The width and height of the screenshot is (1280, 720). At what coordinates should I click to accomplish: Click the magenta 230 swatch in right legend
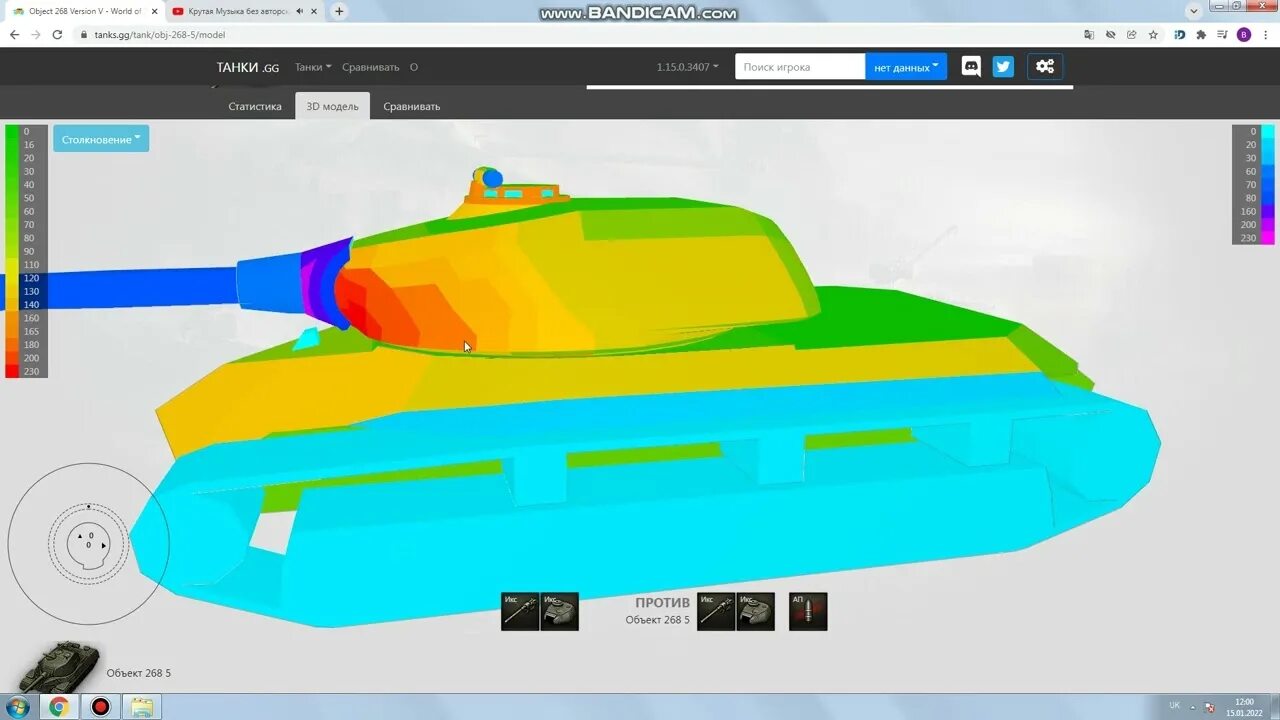pos(1268,238)
